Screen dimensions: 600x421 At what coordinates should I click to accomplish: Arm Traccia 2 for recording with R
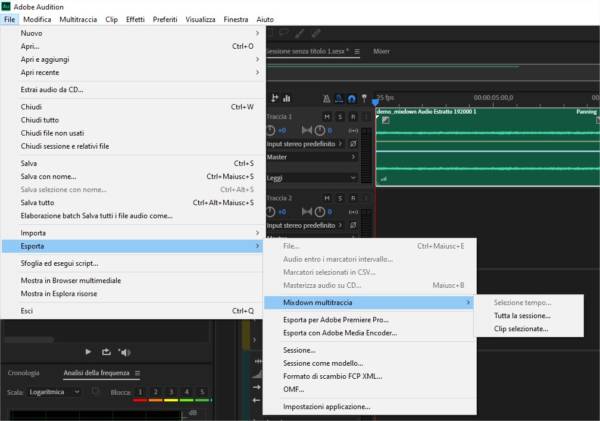(x=353, y=198)
